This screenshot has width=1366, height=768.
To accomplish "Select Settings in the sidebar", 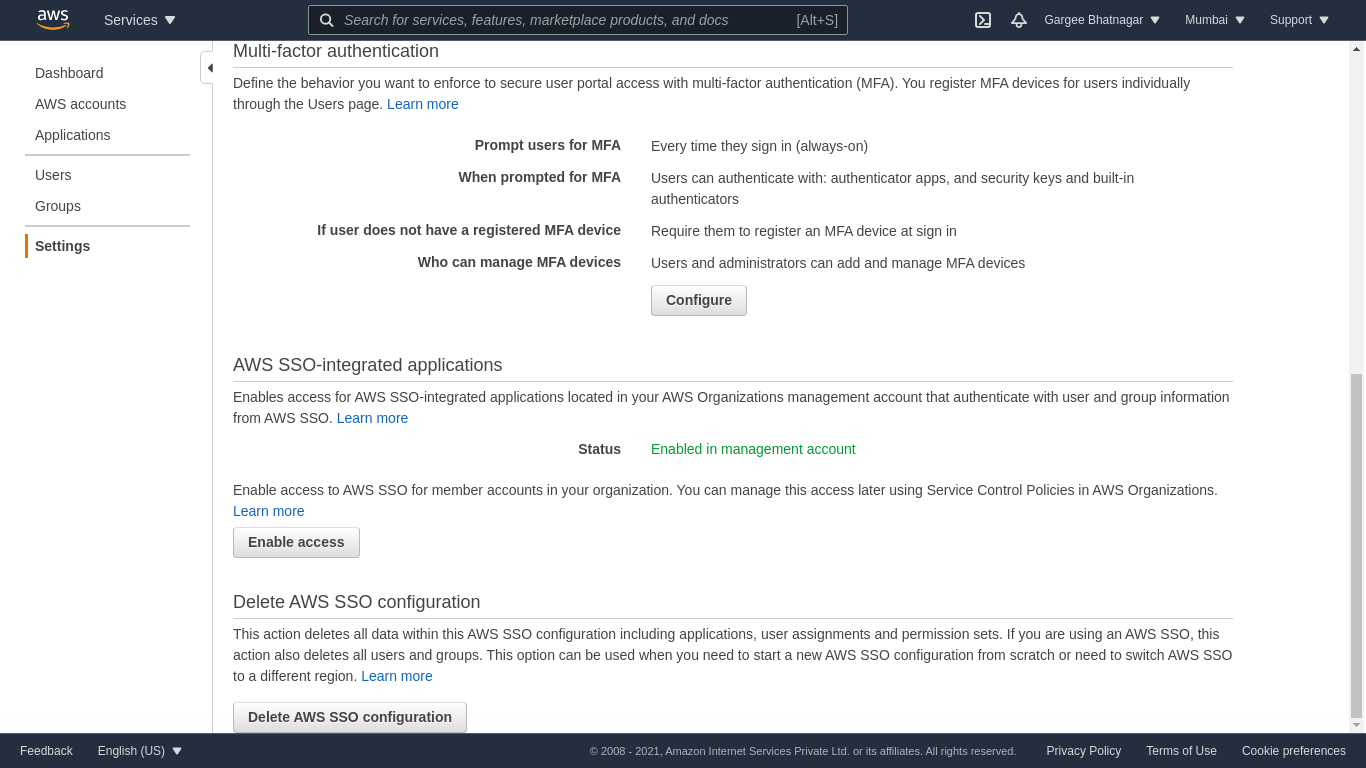I will (x=62, y=246).
